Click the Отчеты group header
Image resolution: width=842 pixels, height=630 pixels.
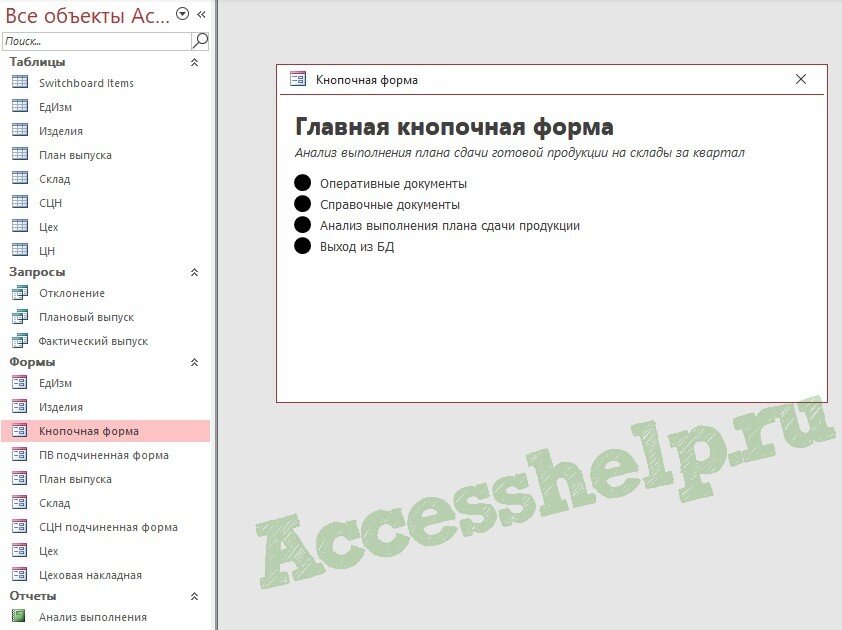tap(33, 596)
